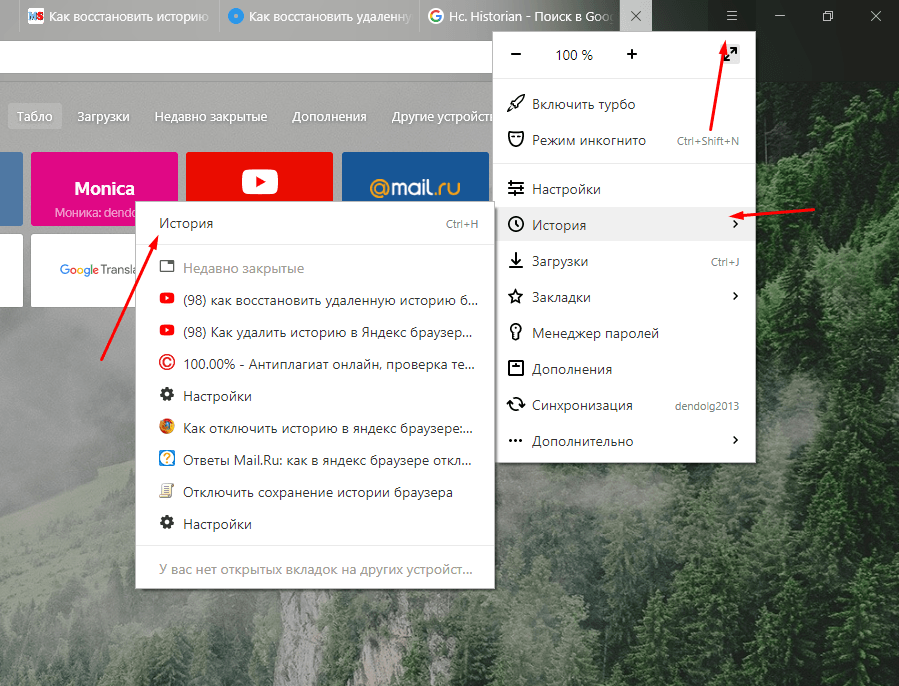Click the sync arrows icon beside Синхронизация
The width and height of the screenshot is (899, 686).
click(515, 404)
